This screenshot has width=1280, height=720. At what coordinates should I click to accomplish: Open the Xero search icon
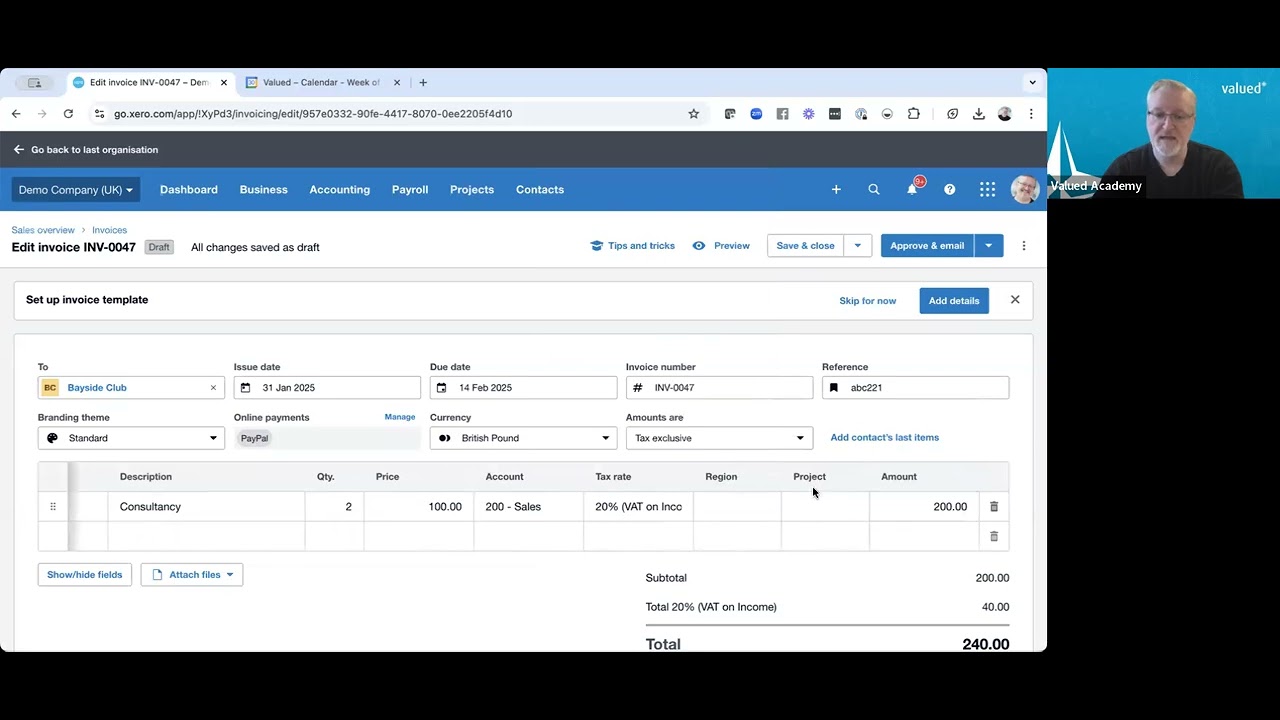[874, 189]
